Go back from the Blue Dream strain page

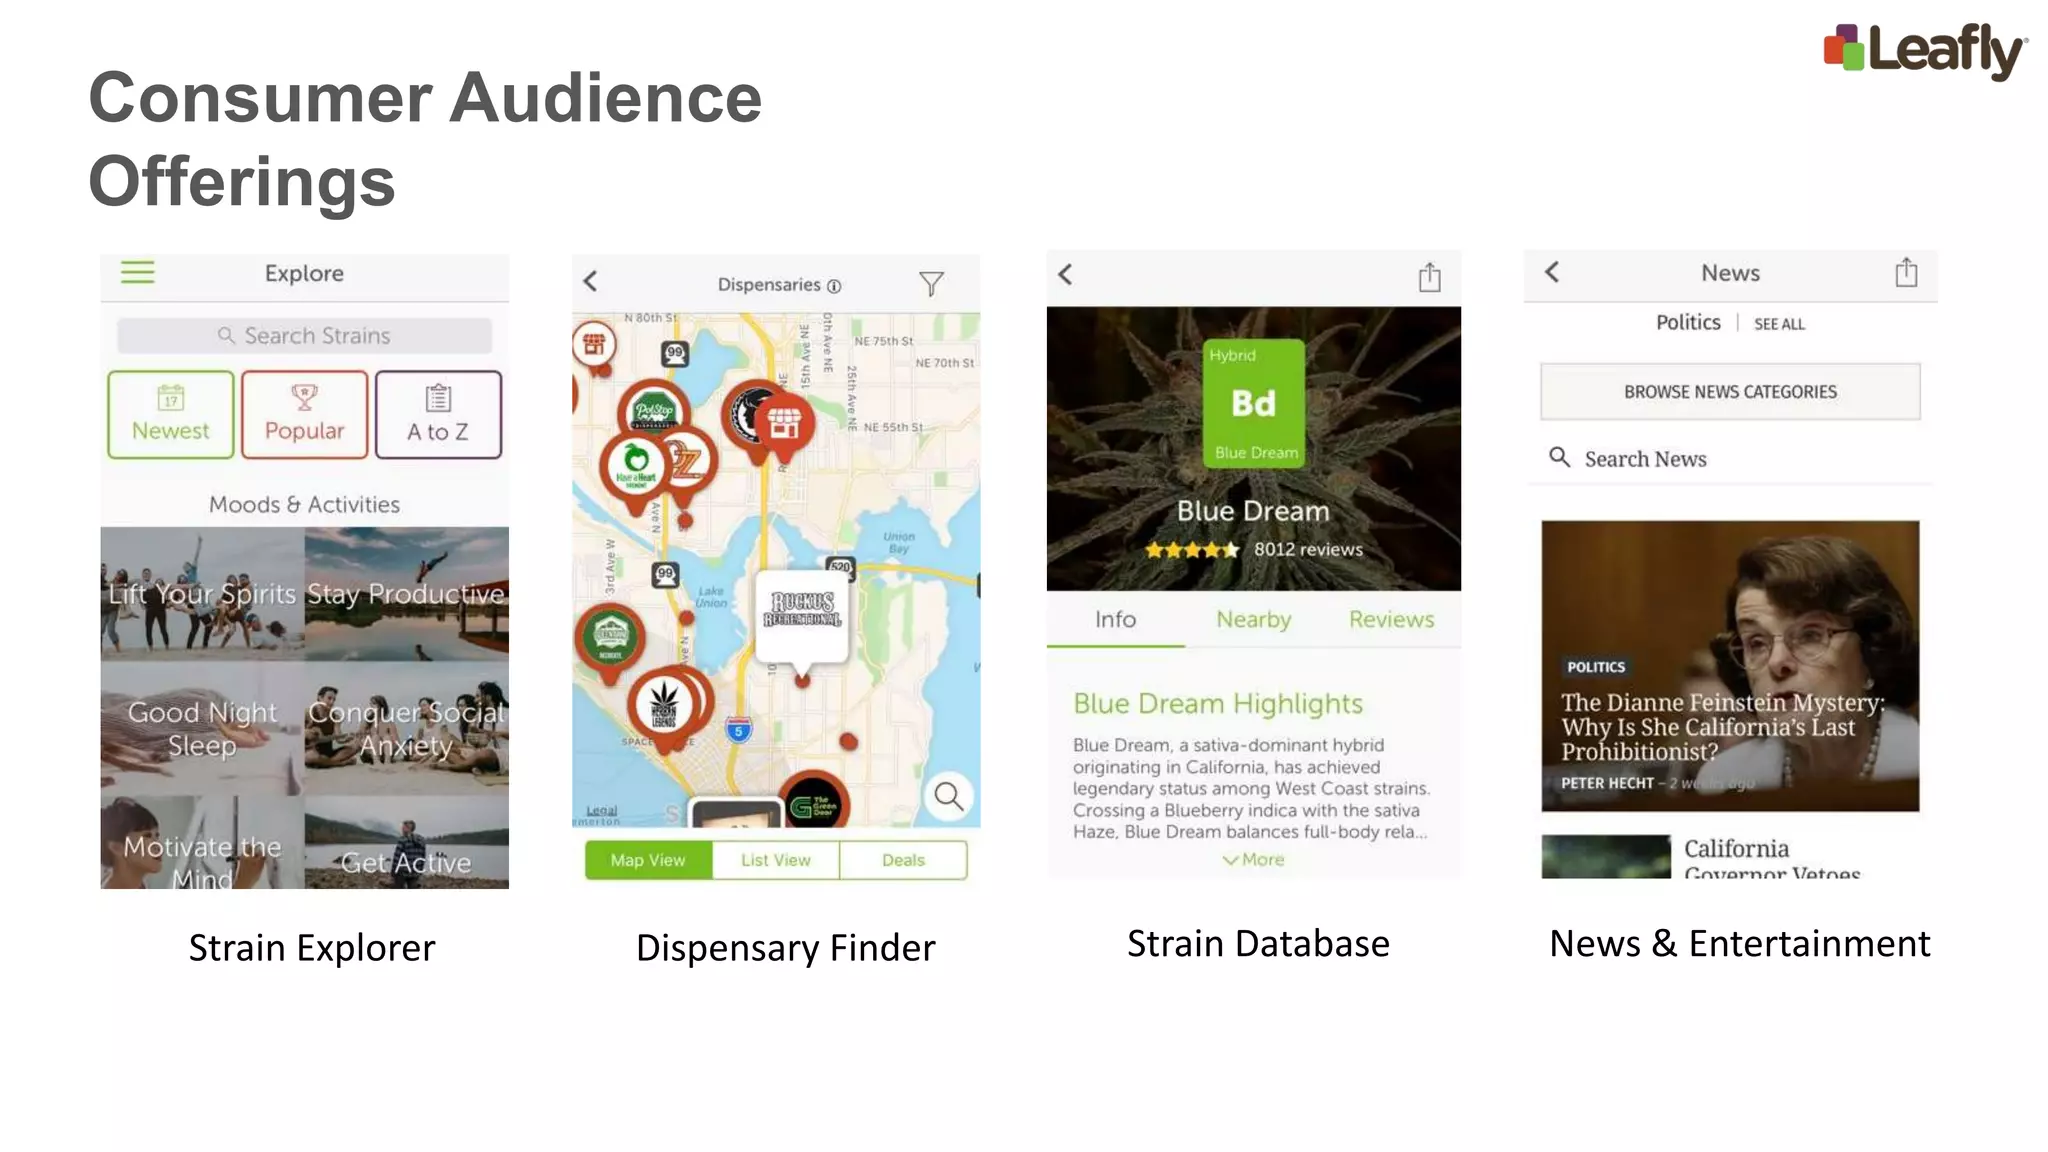pyautogui.click(x=1066, y=274)
